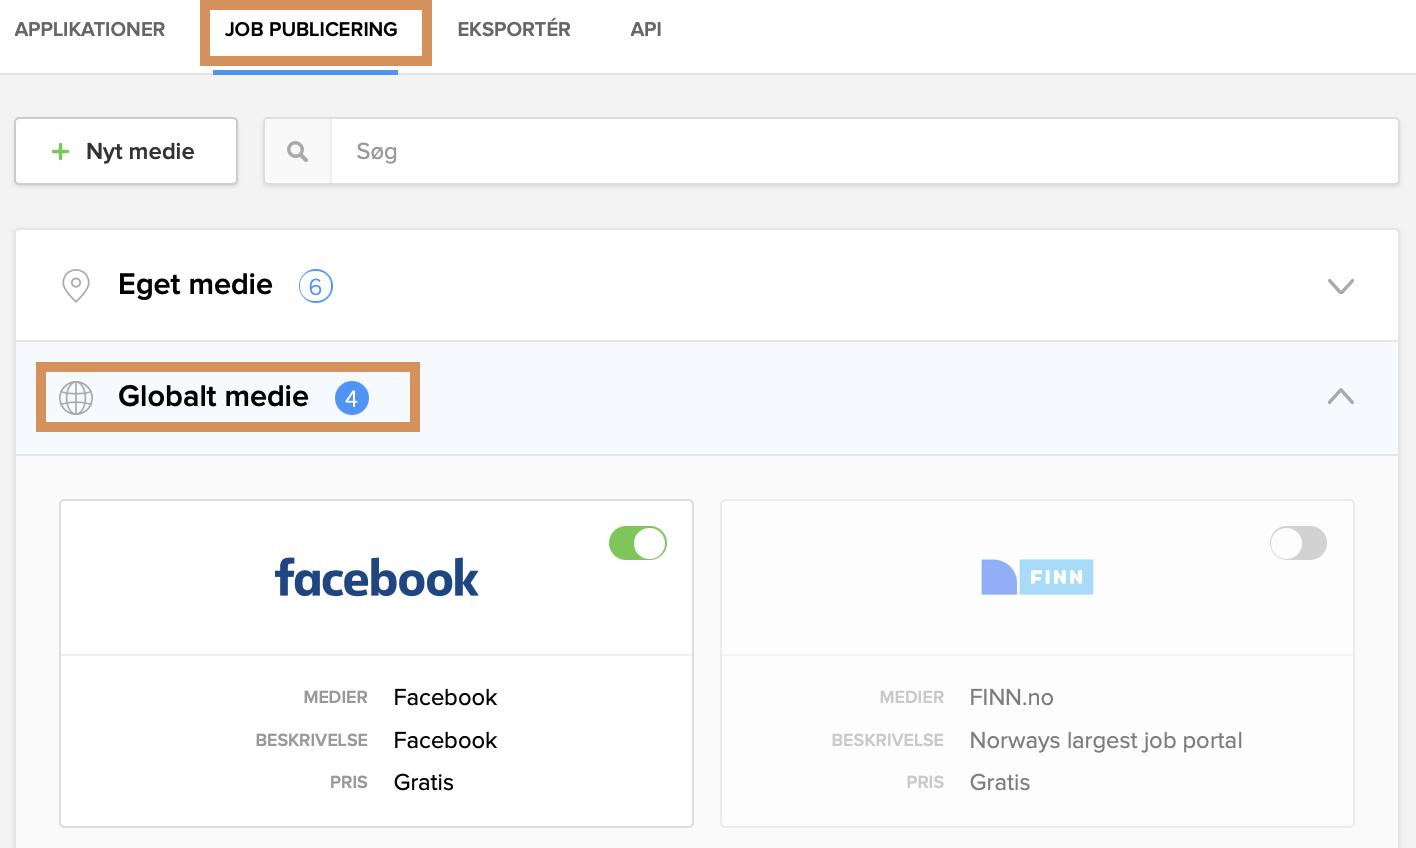Click the green plus icon

61,151
